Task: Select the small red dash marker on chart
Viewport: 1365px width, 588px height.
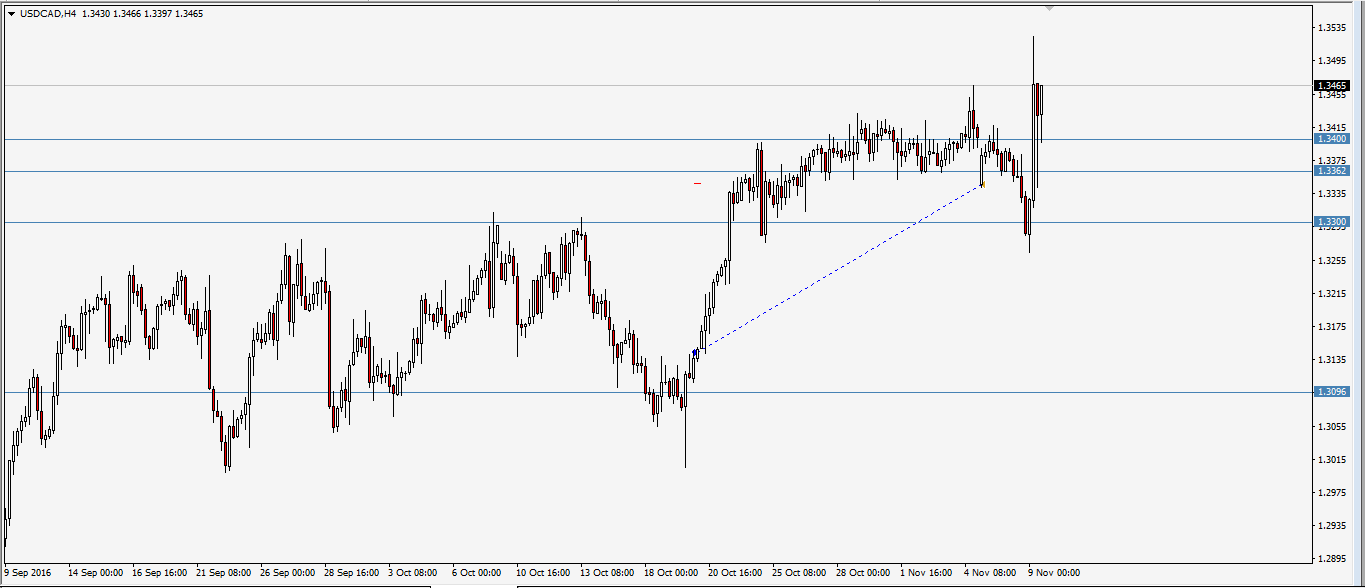Action: pyautogui.click(x=697, y=183)
